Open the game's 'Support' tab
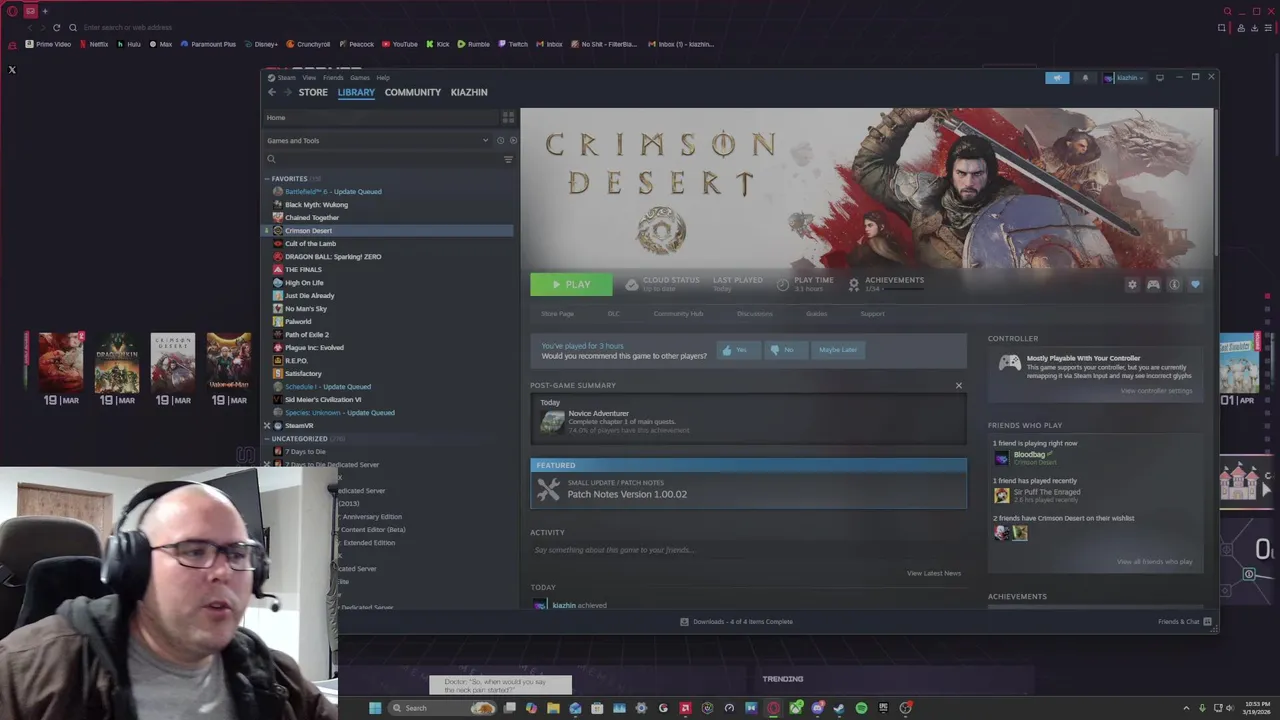Image resolution: width=1280 pixels, height=720 pixels. point(872,314)
